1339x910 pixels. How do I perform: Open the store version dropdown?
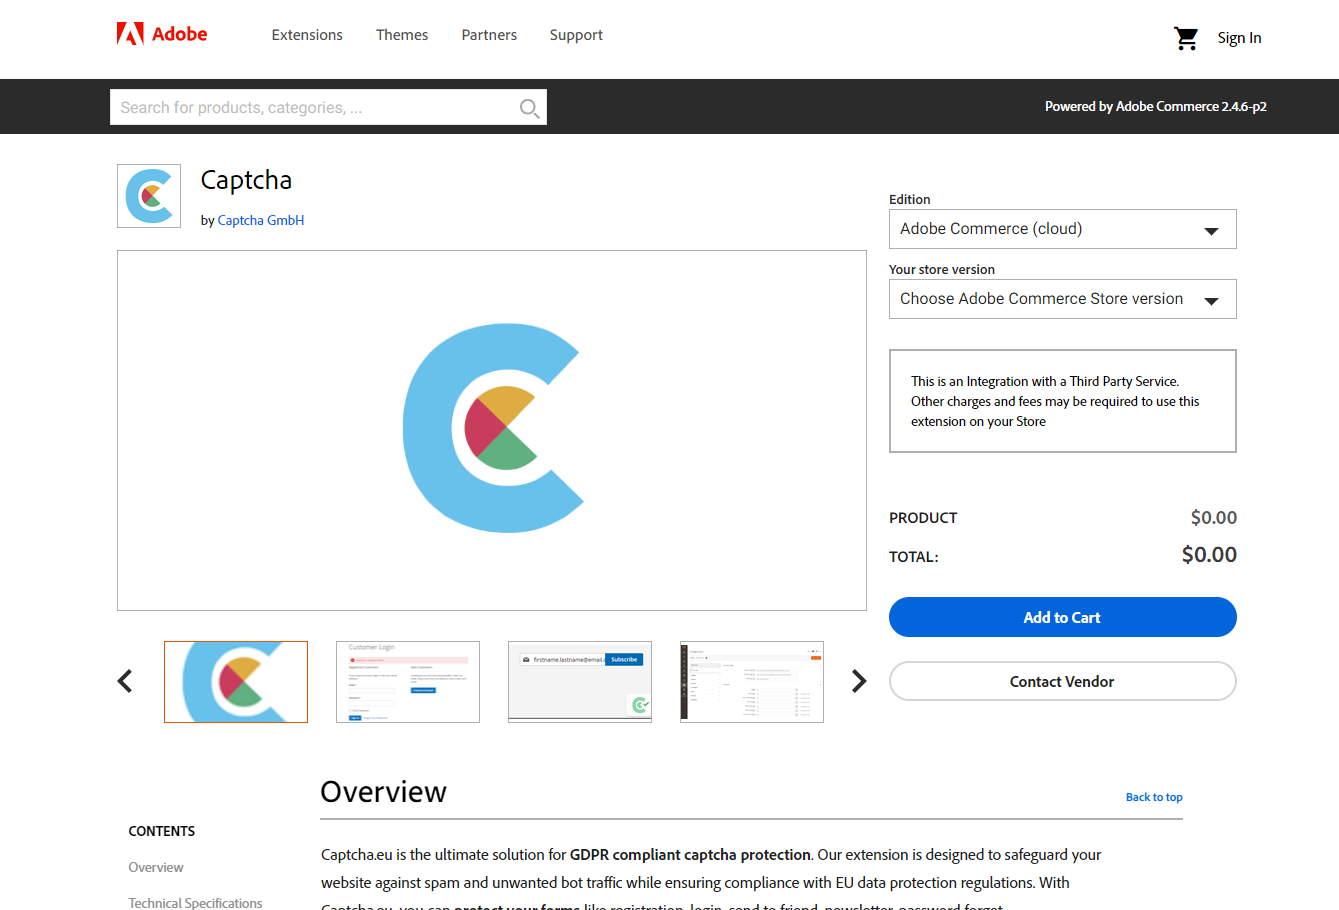coord(1062,299)
